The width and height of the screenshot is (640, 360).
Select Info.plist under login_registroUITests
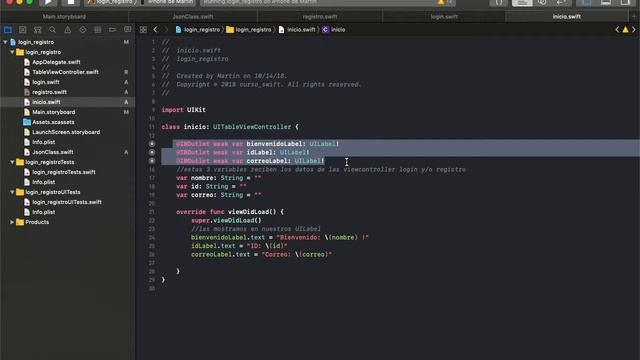click(x=43, y=212)
